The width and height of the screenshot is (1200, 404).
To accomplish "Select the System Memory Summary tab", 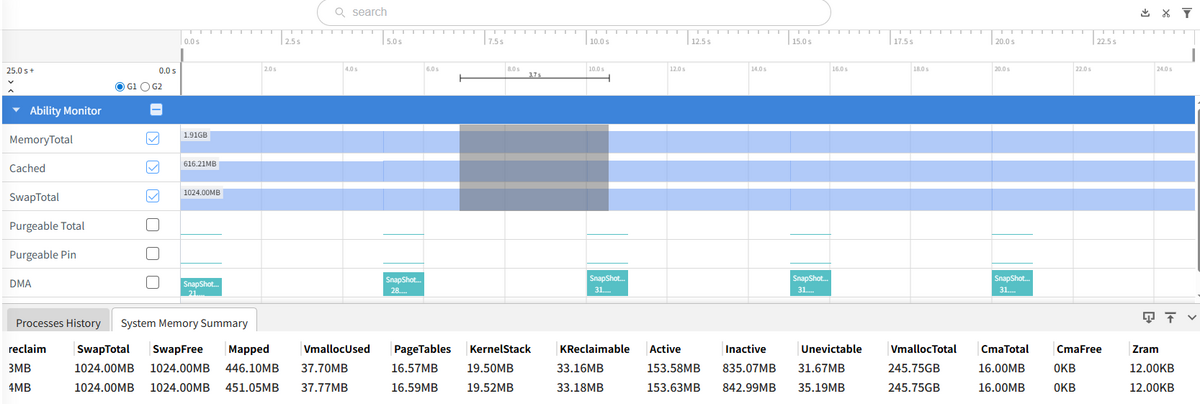I will click(x=184, y=323).
